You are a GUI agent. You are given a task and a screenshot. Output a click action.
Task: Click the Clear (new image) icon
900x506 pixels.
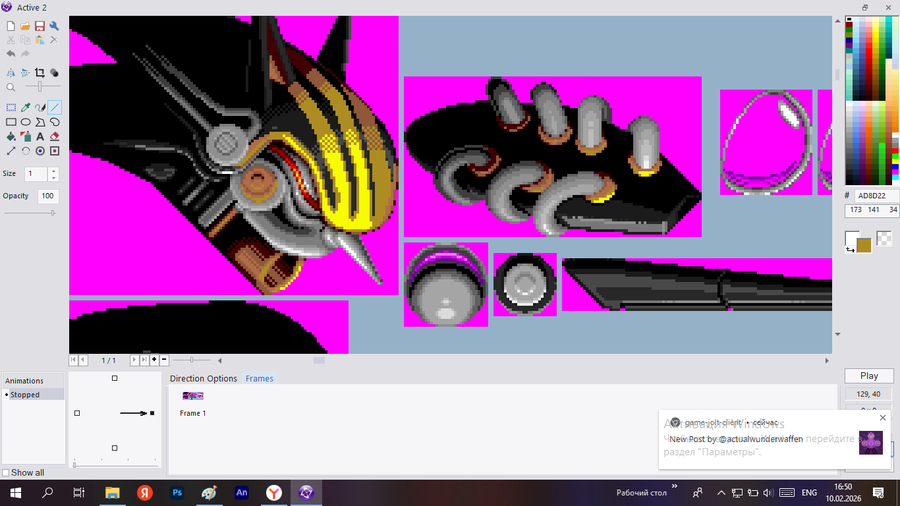point(11,26)
